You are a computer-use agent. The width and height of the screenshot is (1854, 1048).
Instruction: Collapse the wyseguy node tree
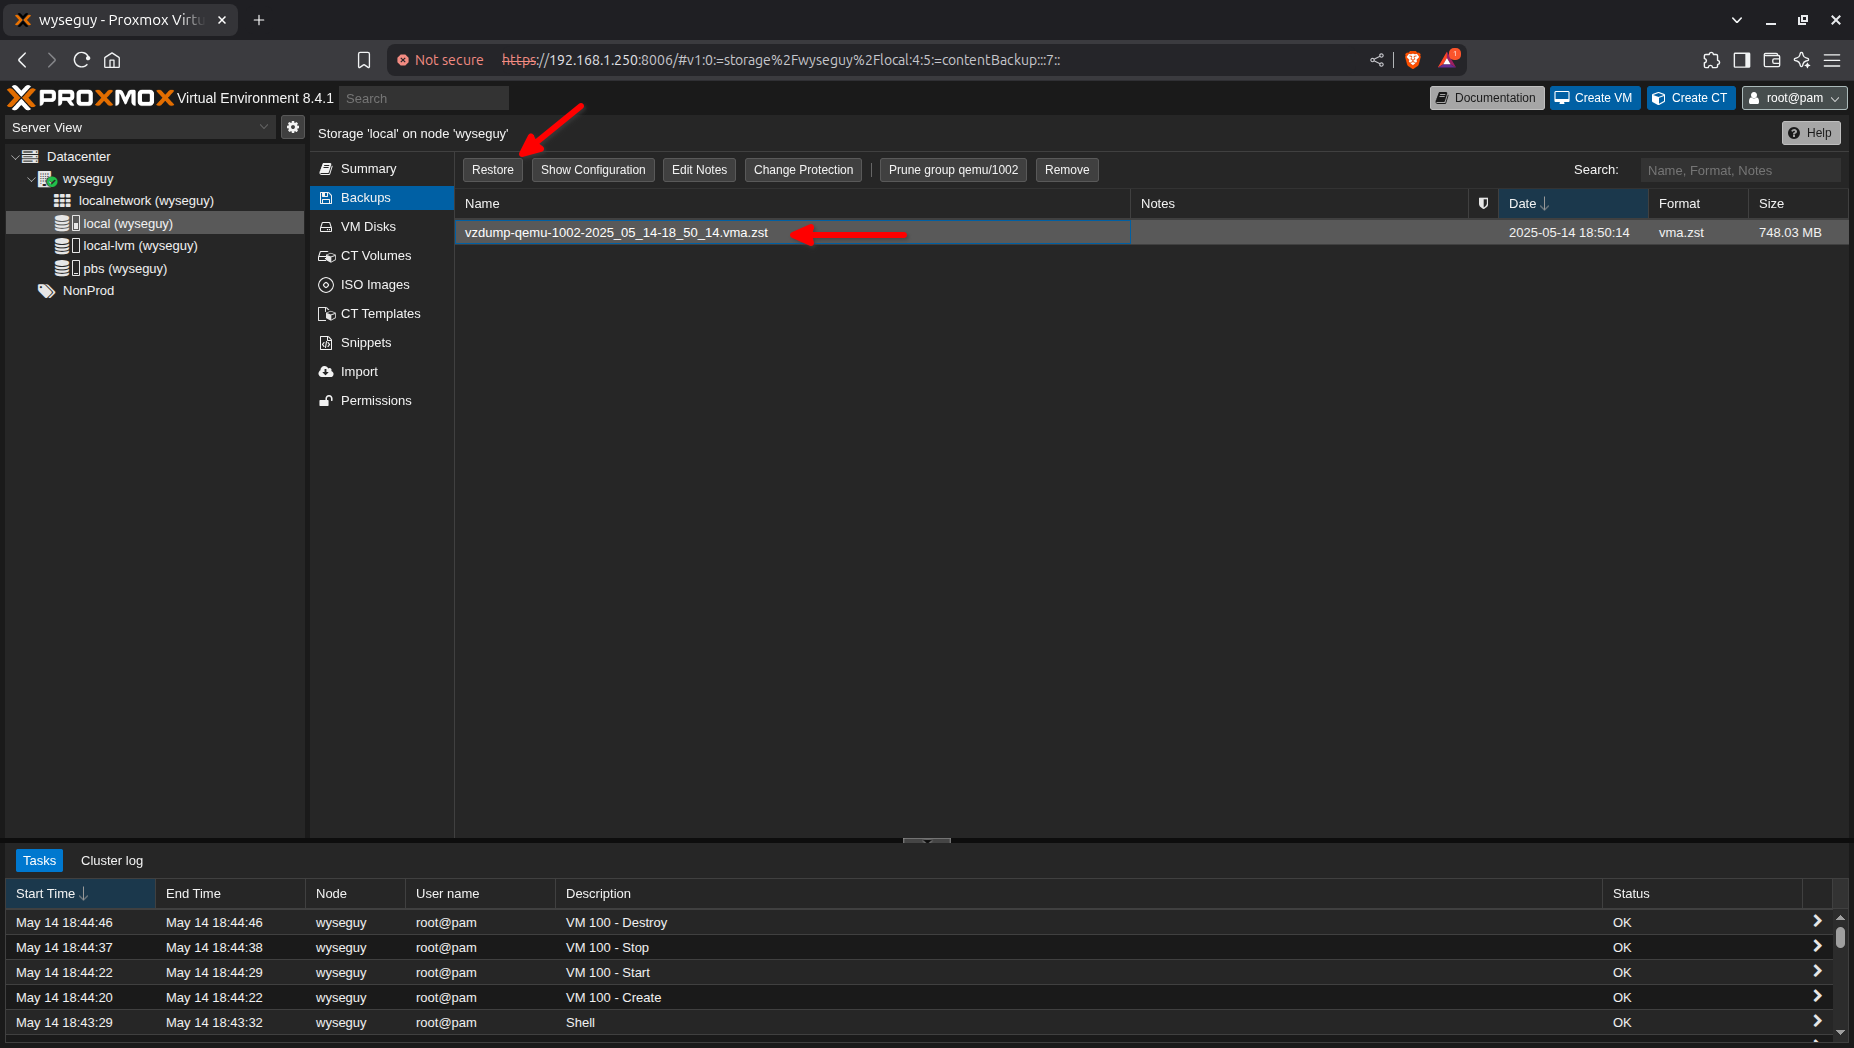(31, 179)
